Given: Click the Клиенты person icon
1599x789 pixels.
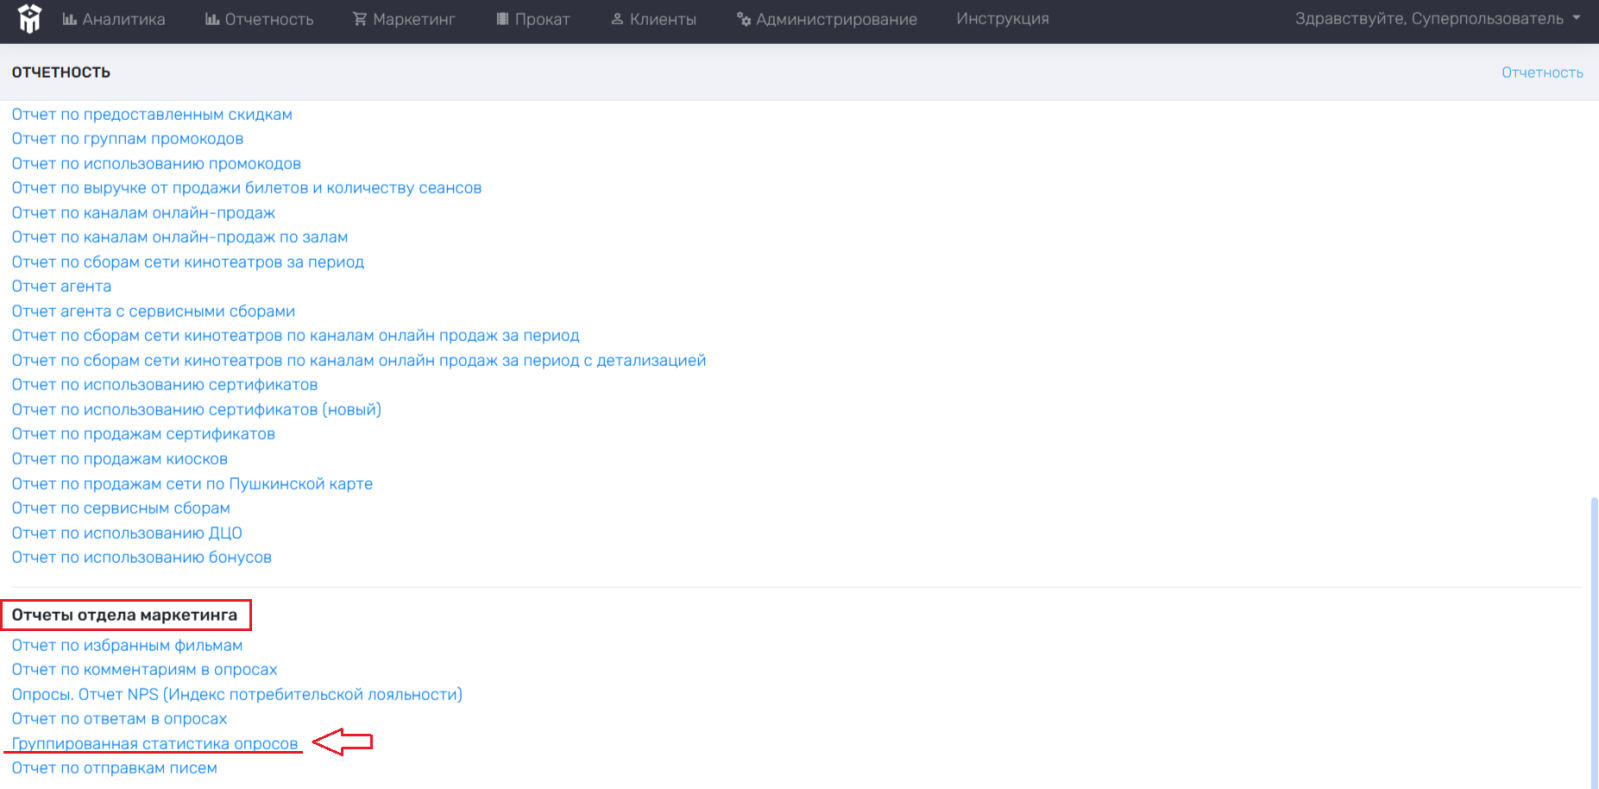Looking at the screenshot, I should pos(617,19).
